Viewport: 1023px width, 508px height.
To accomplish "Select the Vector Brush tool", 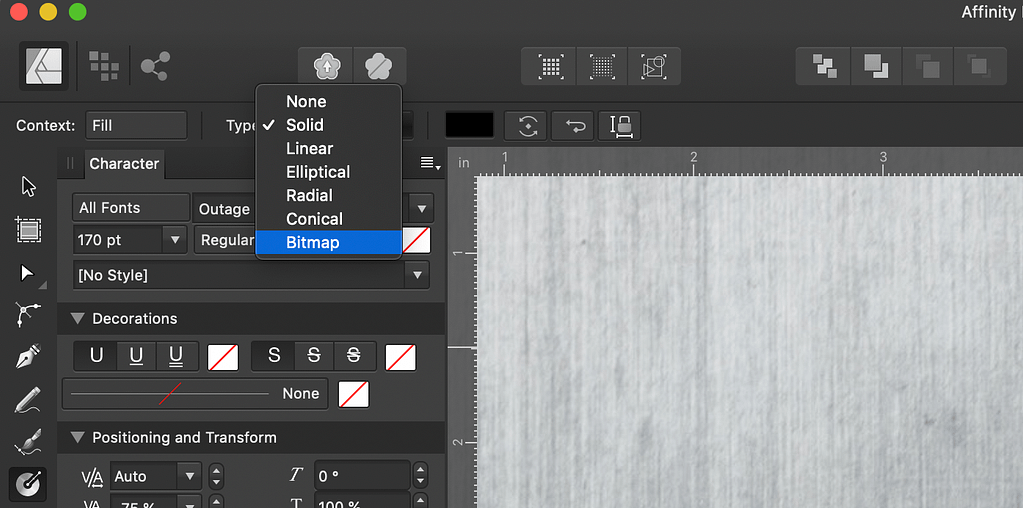I will point(28,442).
